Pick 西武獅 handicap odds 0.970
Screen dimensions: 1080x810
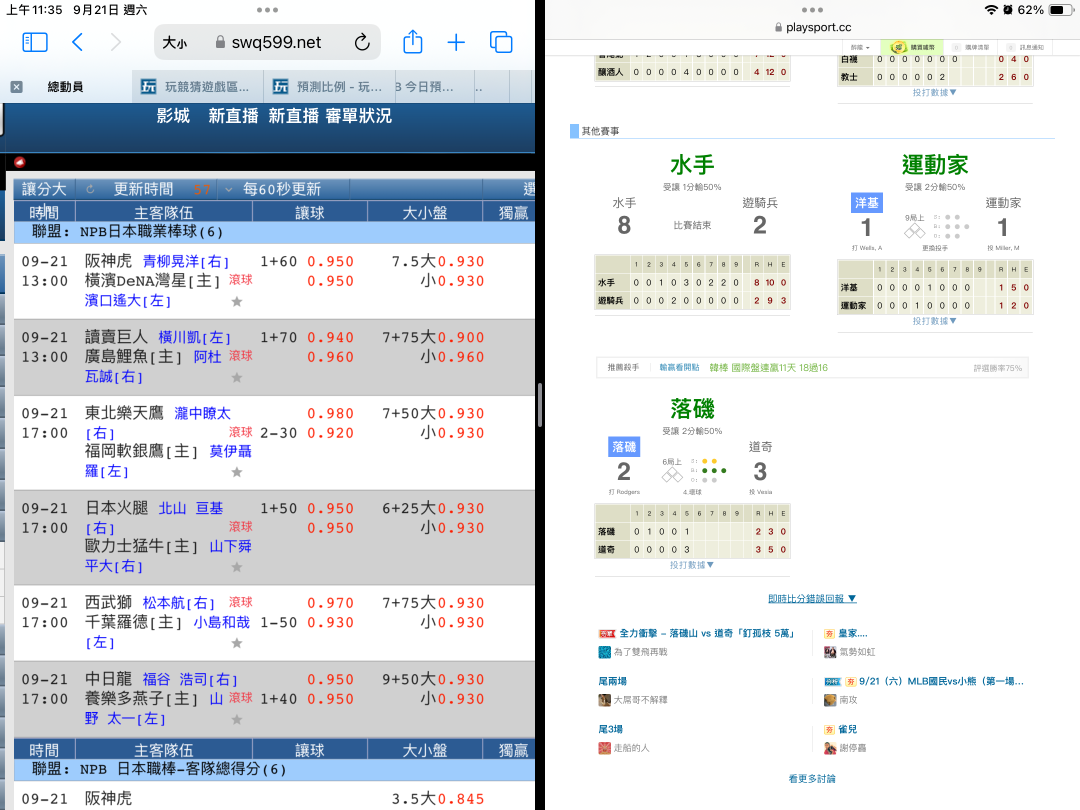(331, 603)
